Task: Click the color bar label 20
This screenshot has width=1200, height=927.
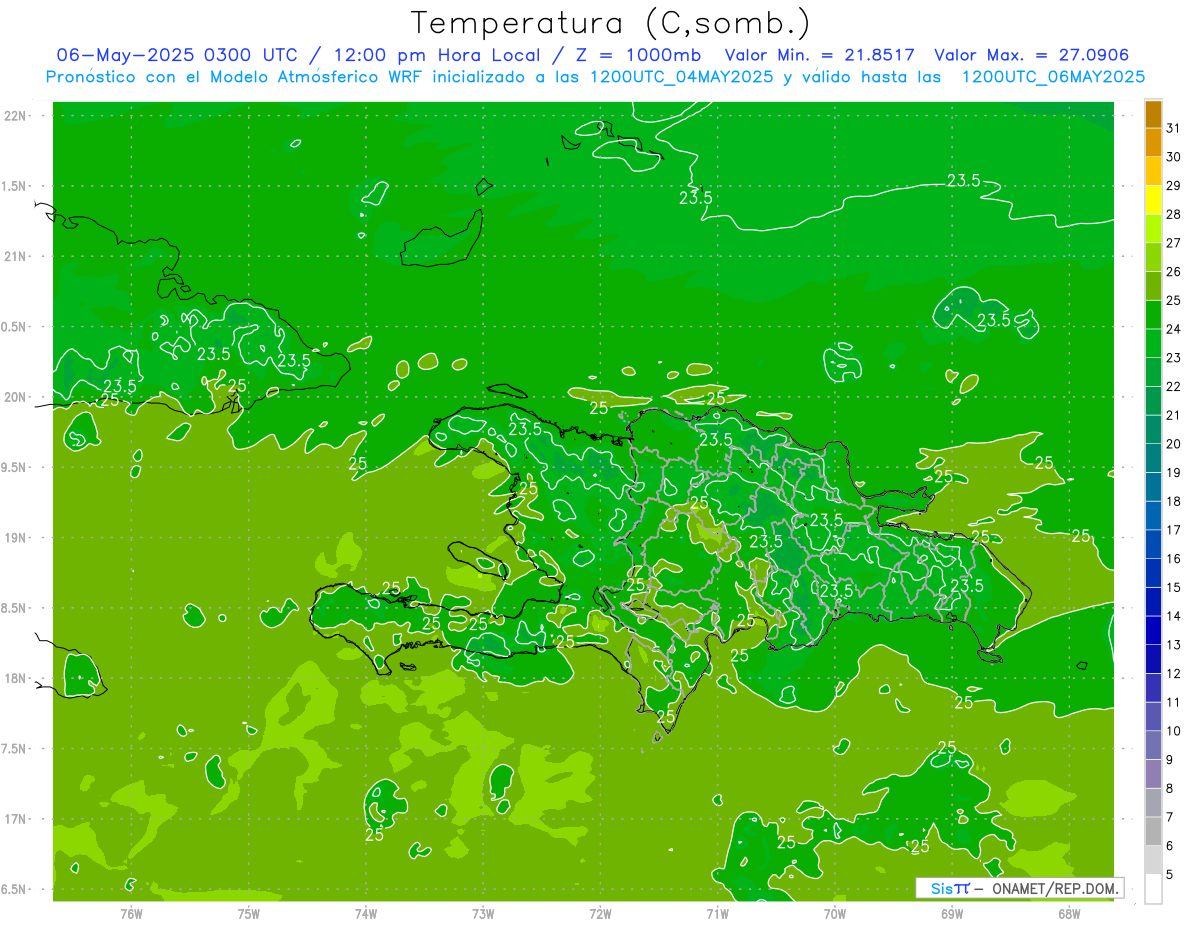Action: (x=1174, y=444)
